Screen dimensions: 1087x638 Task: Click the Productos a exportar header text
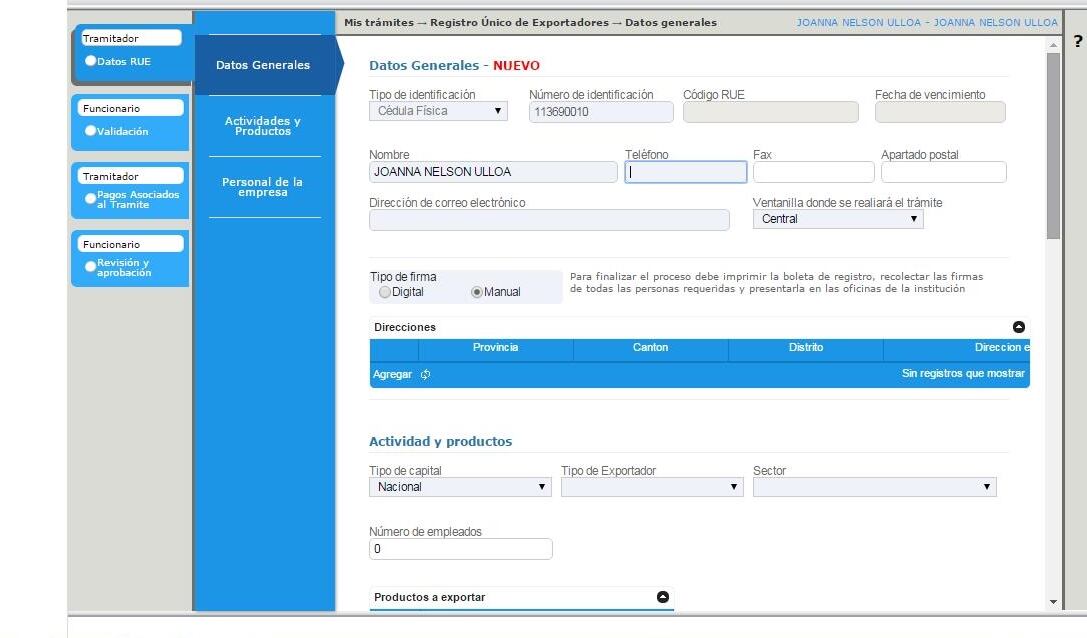(x=430, y=597)
